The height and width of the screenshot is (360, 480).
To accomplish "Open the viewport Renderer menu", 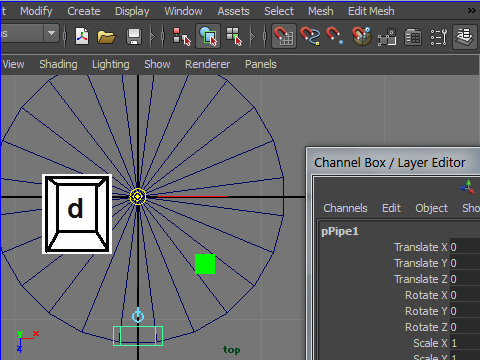I will [x=207, y=64].
